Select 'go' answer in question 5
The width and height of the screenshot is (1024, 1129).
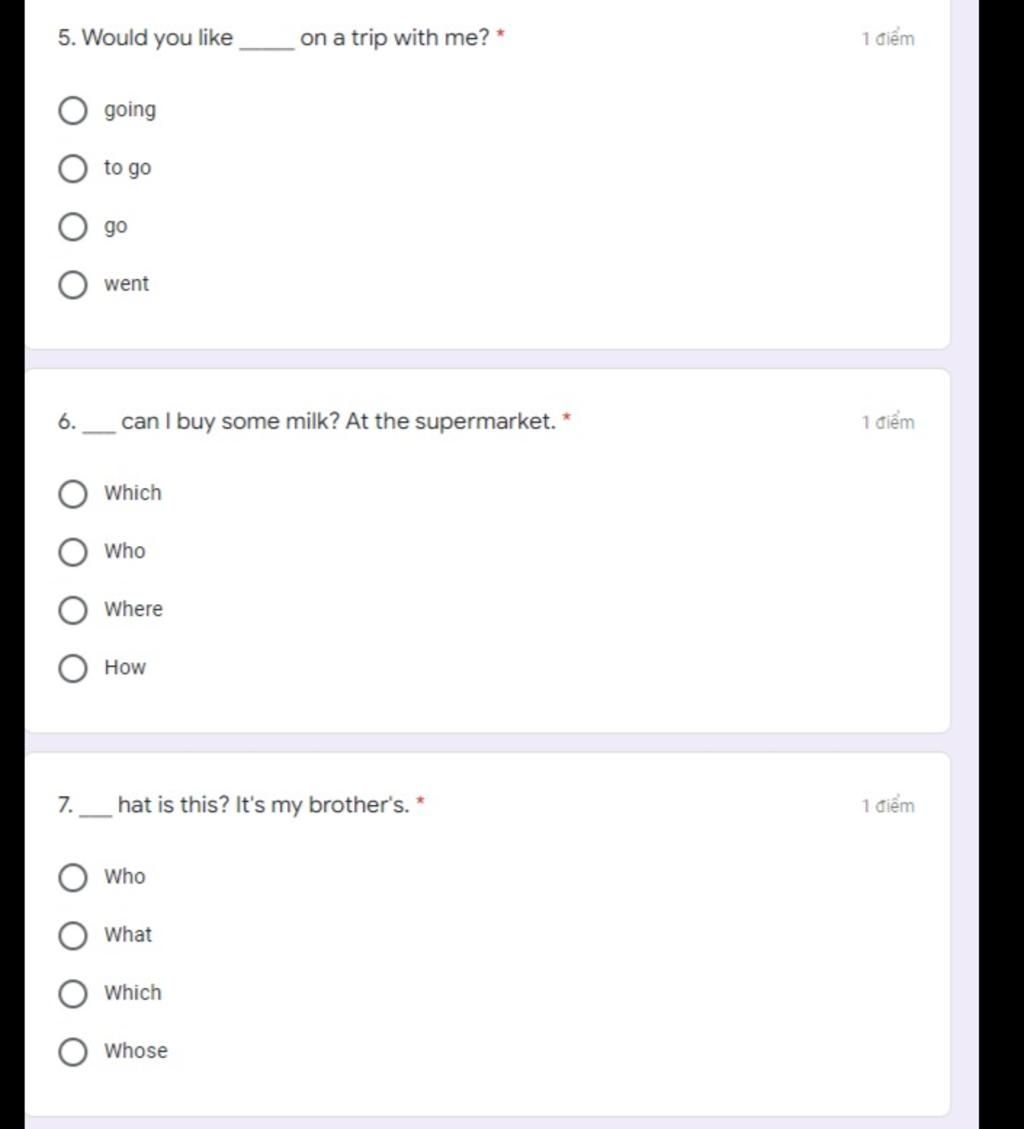point(73,227)
